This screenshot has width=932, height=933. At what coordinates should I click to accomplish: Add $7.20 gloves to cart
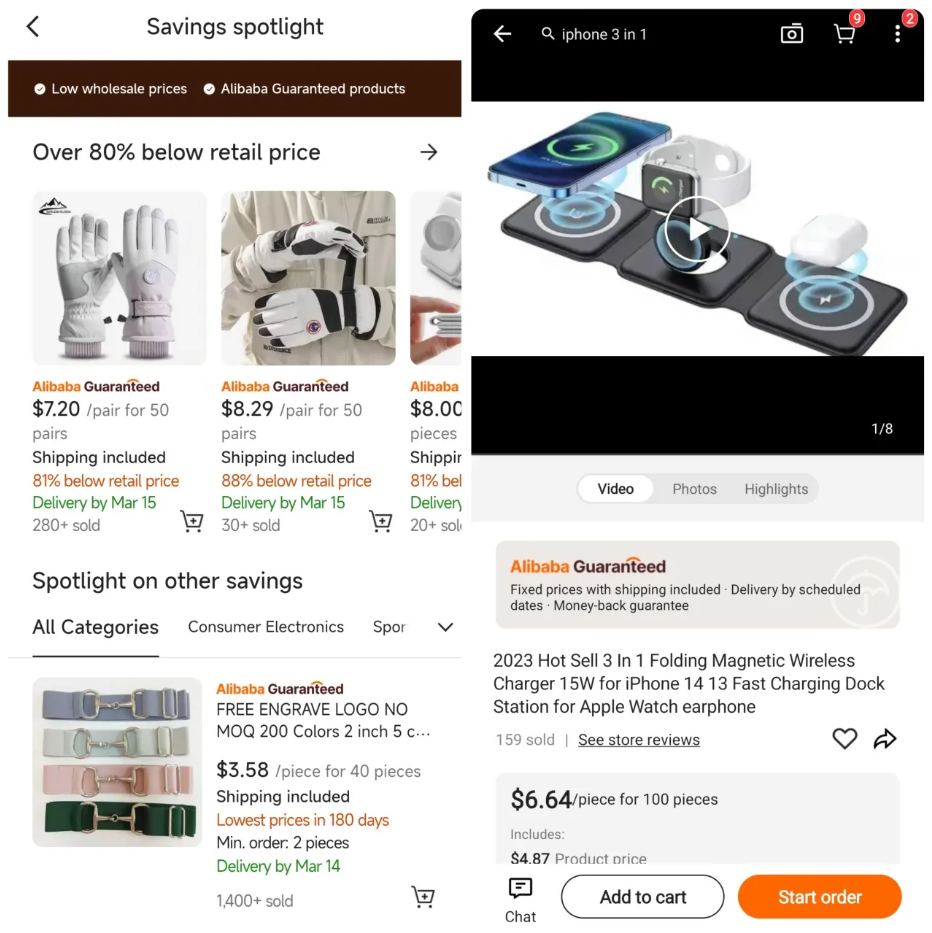tap(192, 521)
